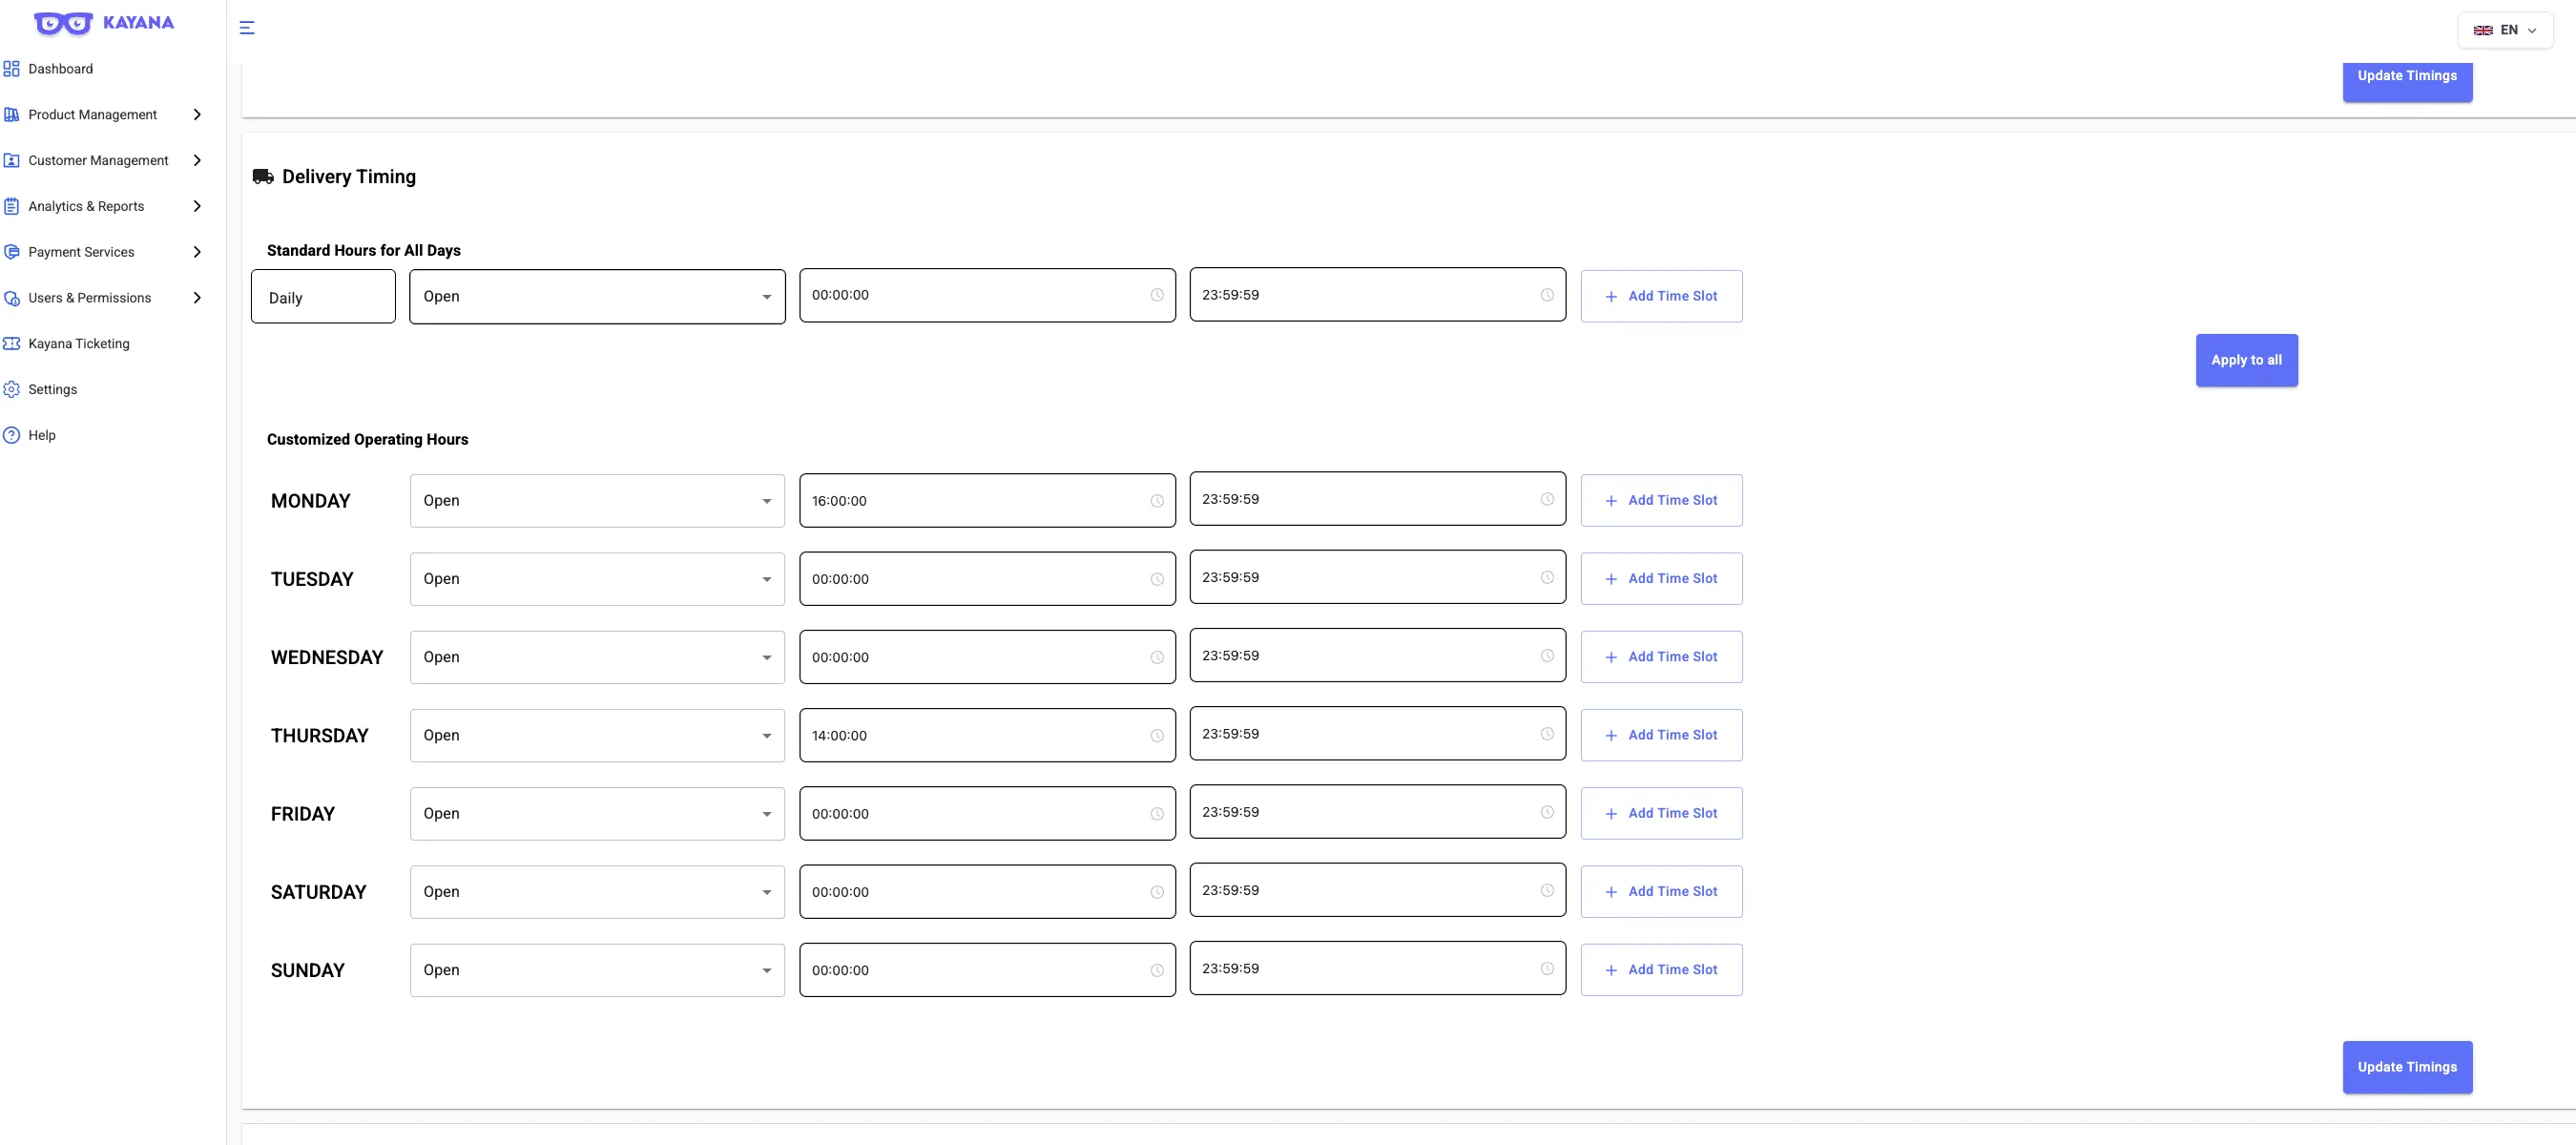The image size is (2576, 1145).
Task: Open Kayana Ticketing menu item
Action: [79, 344]
